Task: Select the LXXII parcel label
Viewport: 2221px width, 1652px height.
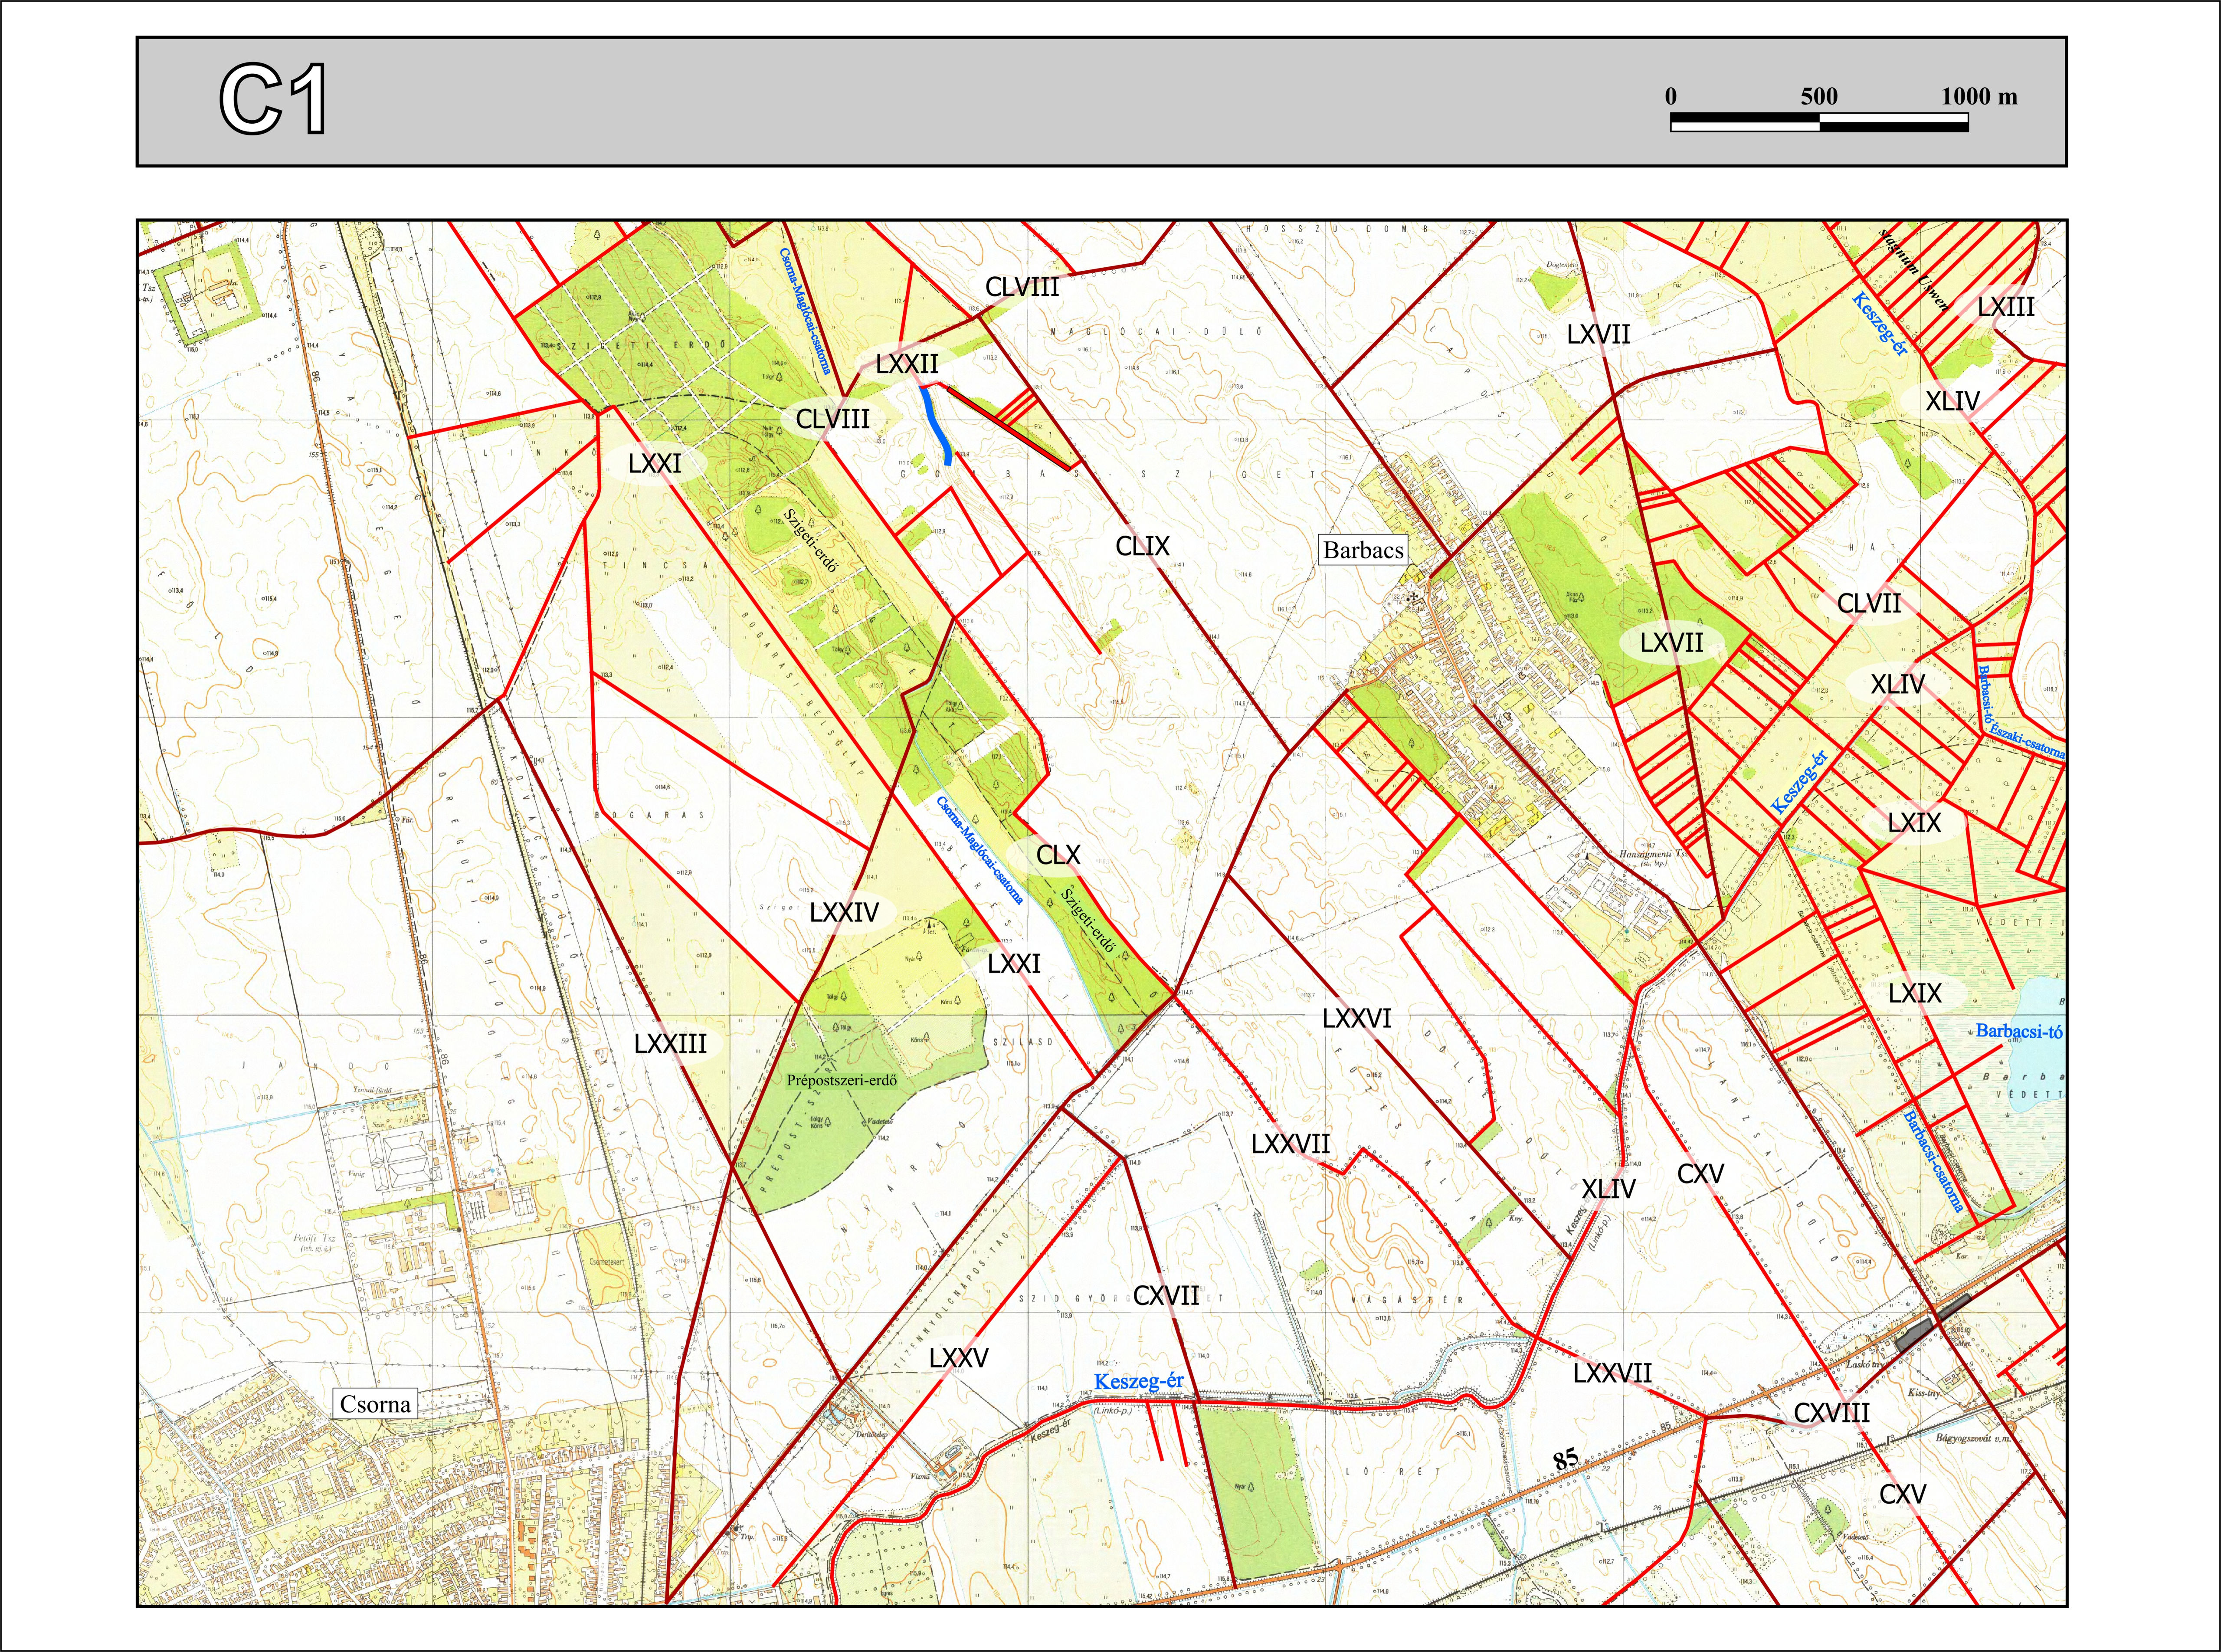Action: tap(907, 364)
